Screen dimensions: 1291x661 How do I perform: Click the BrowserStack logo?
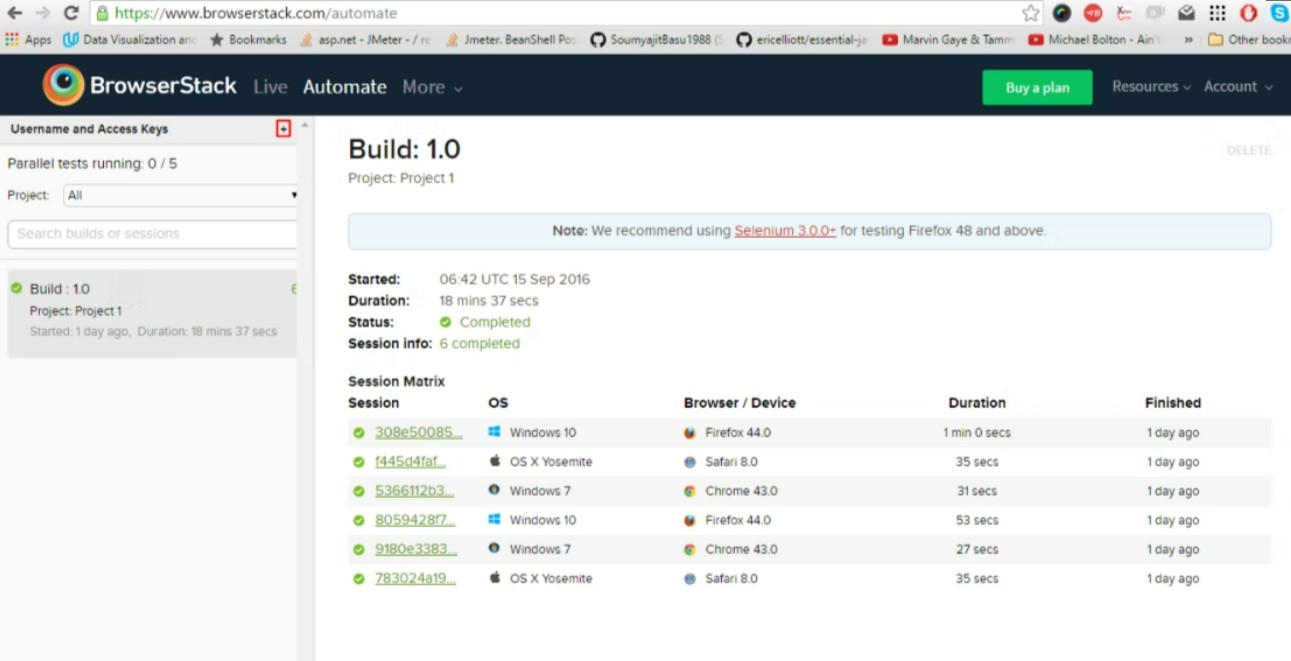pos(140,86)
